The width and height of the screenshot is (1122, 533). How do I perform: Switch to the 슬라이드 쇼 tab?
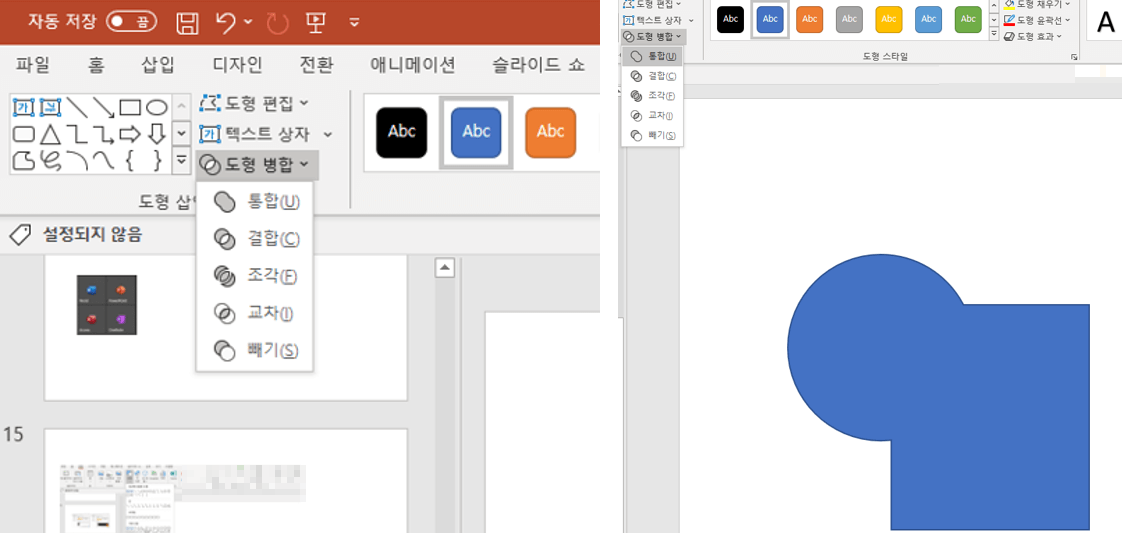538,66
